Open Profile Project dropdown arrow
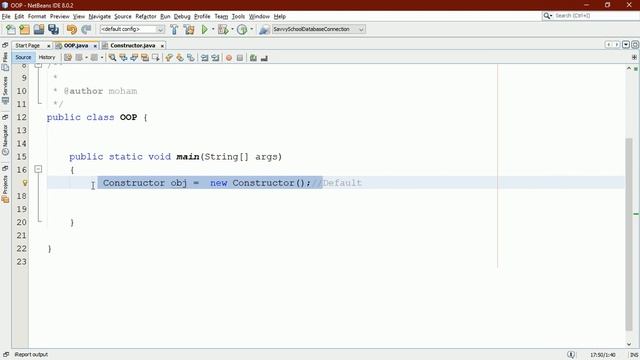 [x=251, y=29]
